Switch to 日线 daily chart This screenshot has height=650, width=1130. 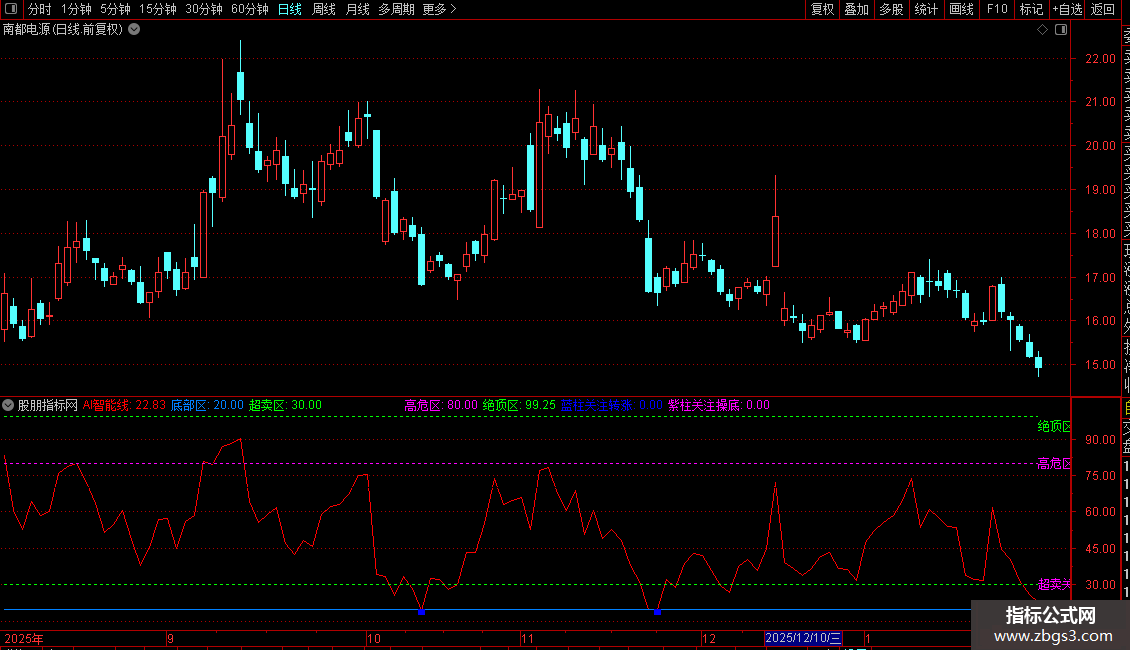(290, 9)
